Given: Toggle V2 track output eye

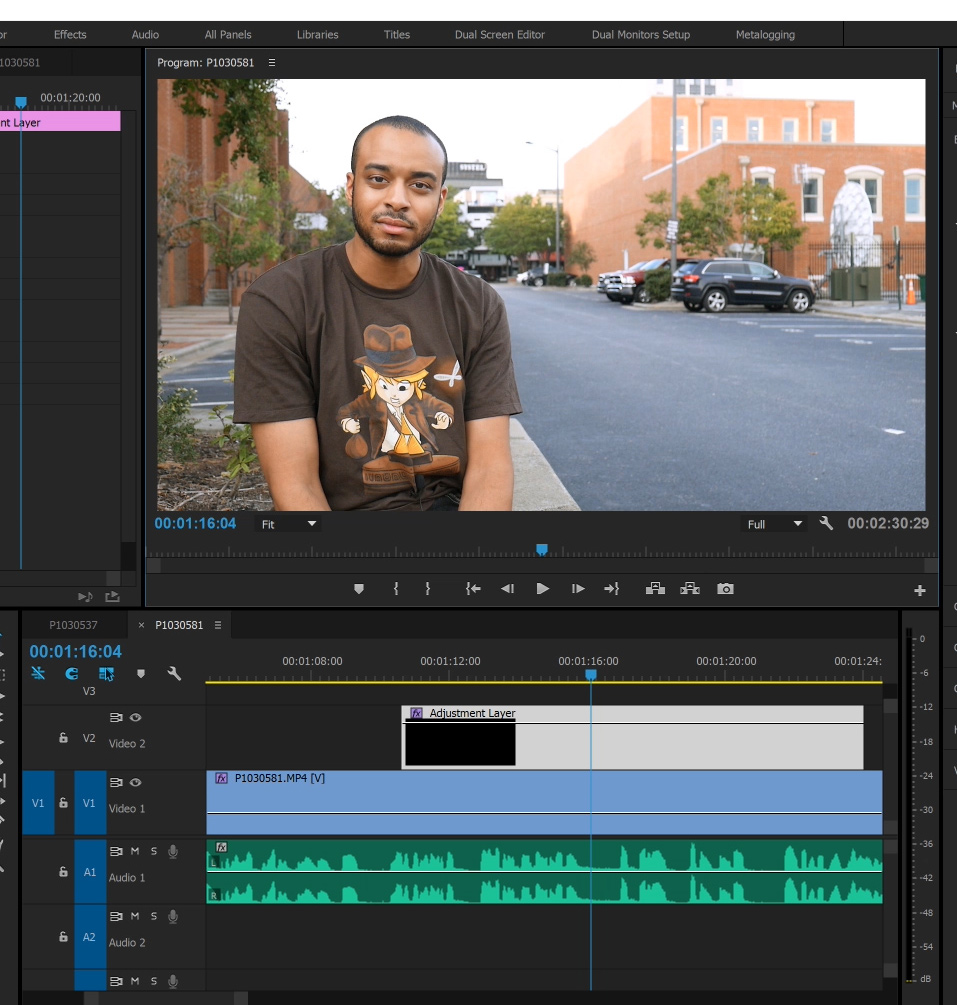Looking at the screenshot, I should coord(135,717).
